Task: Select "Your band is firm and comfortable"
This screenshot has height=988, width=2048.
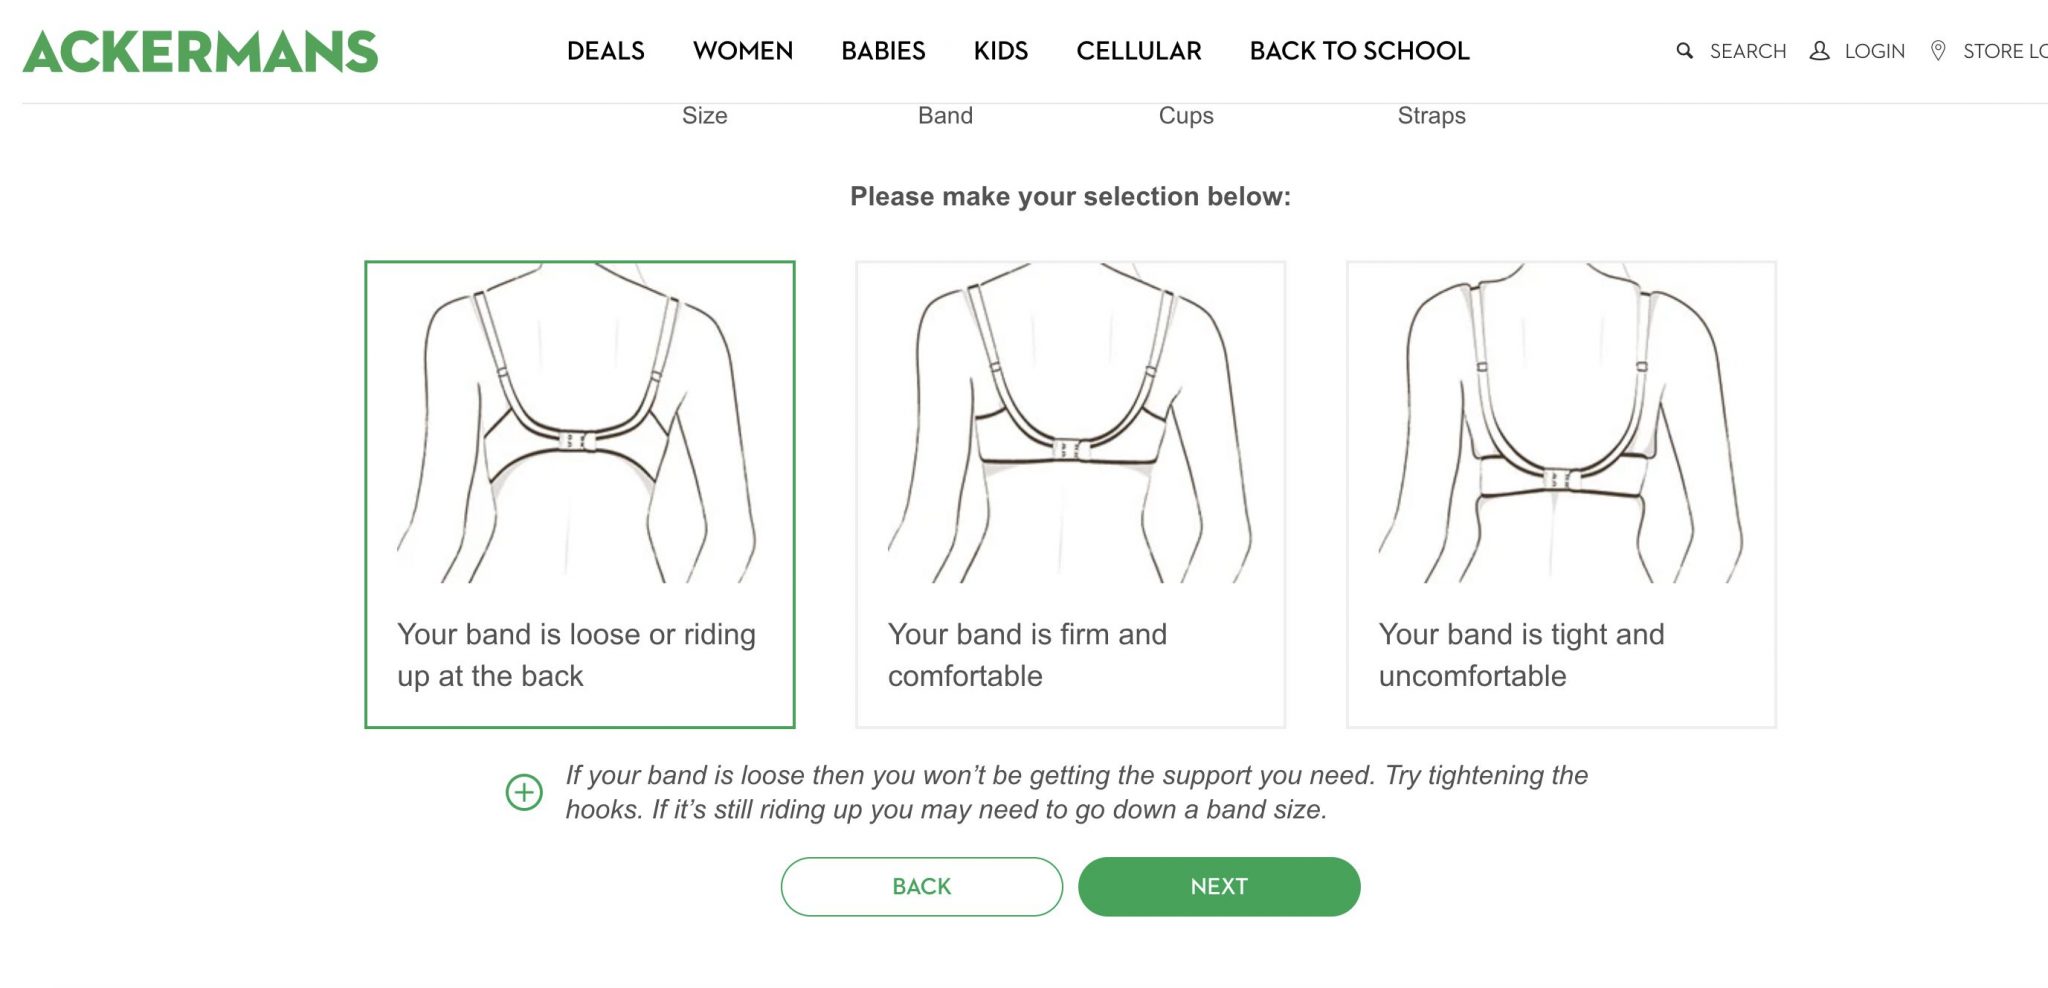Action: coord(1071,490)
